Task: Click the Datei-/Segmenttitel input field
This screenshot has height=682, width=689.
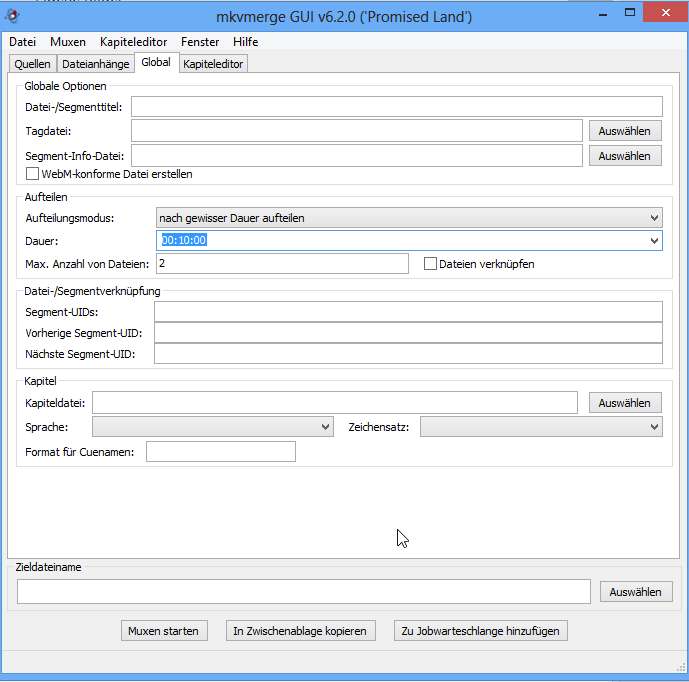Action: tap(397, 107)
